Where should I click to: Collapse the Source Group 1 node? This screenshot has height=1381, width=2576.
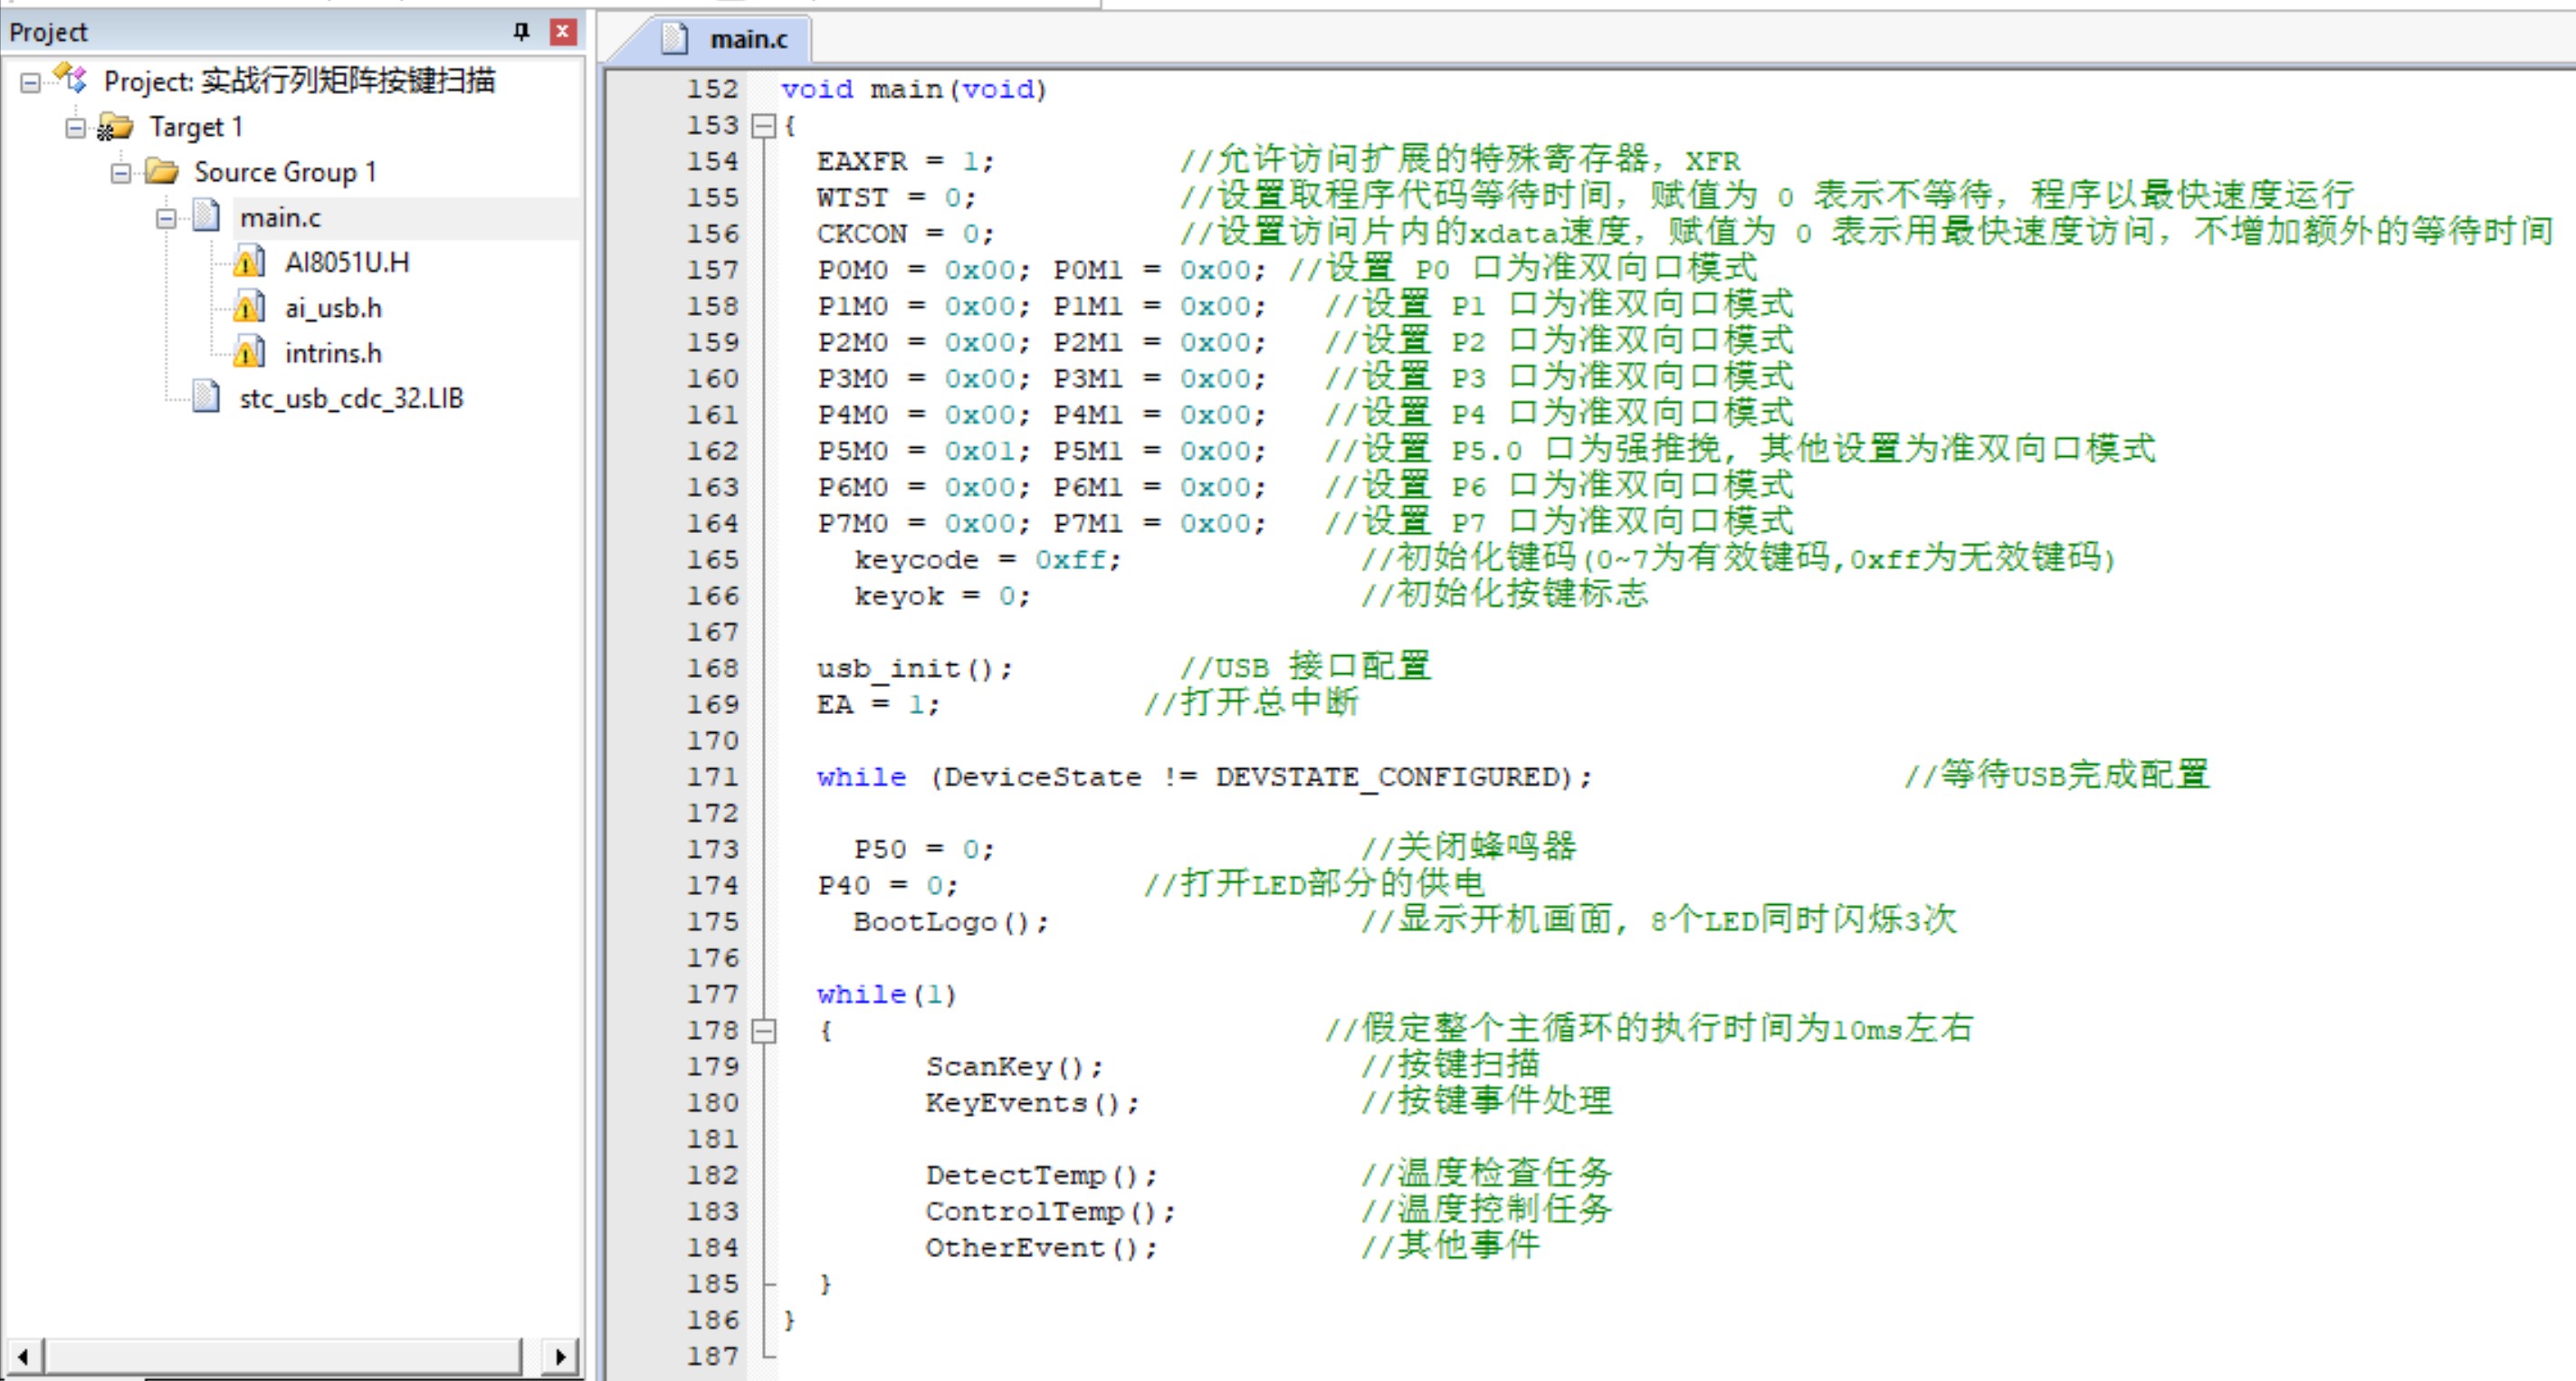coord(121,173)
